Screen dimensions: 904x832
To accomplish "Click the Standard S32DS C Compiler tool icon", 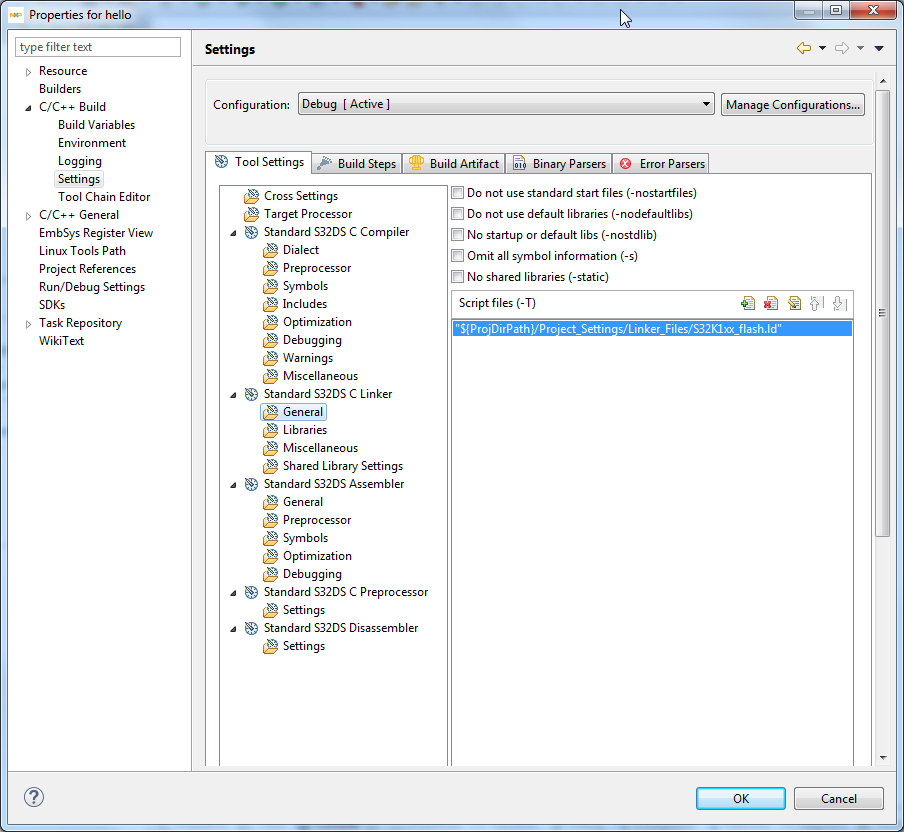I will click(x=251, y=232).
